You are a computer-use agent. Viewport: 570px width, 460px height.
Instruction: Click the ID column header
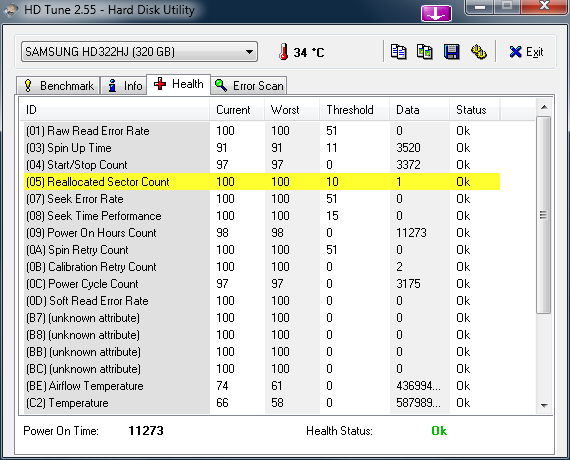point(115,110)
